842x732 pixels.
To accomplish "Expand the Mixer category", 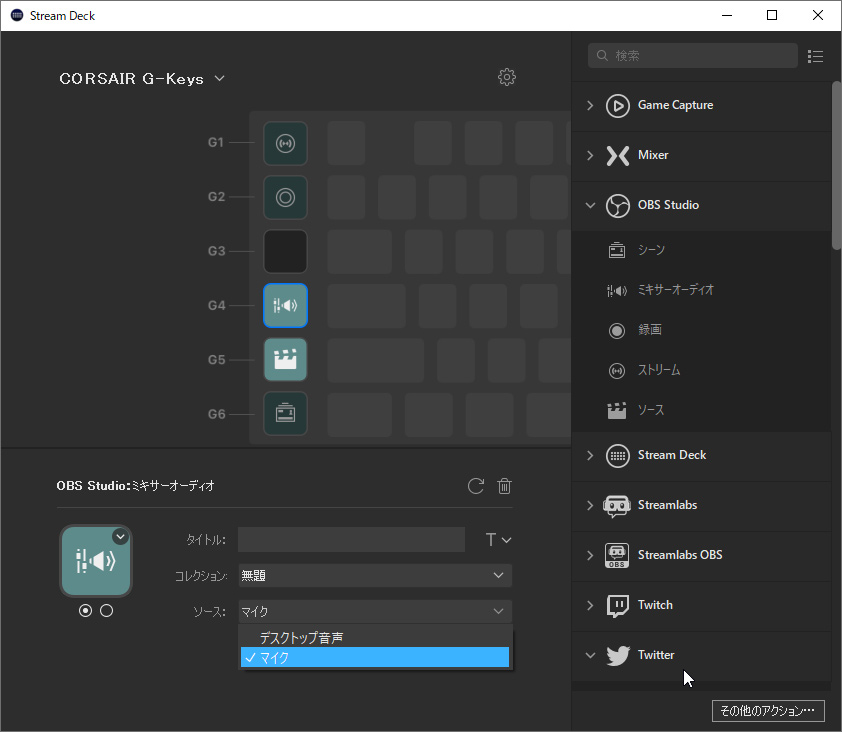I will pos(590,156).
